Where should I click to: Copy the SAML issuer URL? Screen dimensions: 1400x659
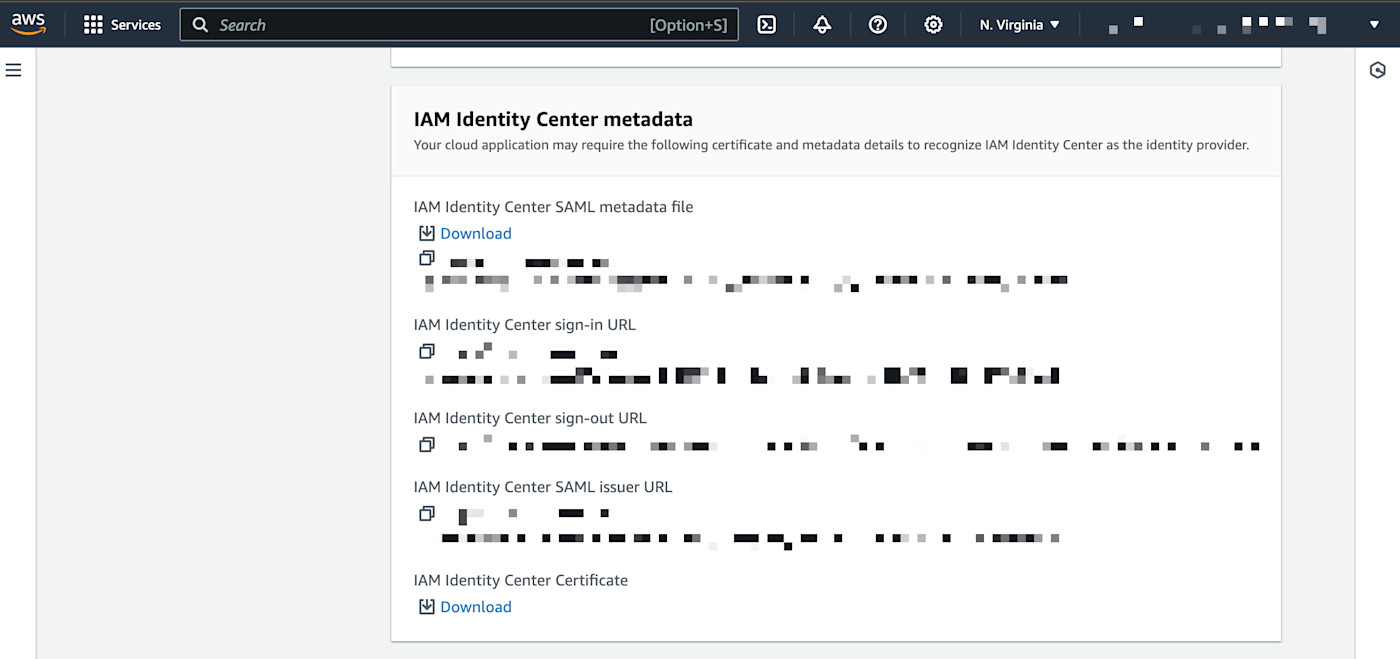point(426,513)
